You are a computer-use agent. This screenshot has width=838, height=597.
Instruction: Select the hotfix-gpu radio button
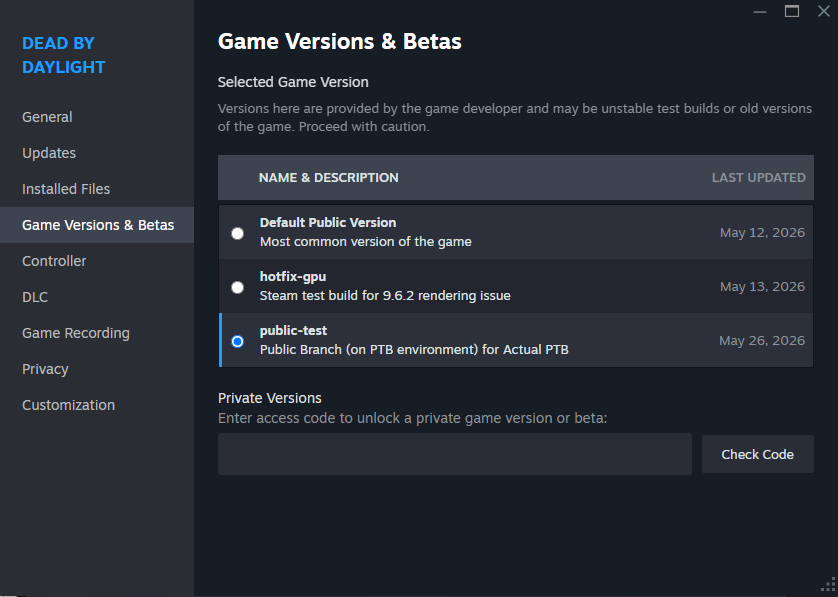click(237, 288)
